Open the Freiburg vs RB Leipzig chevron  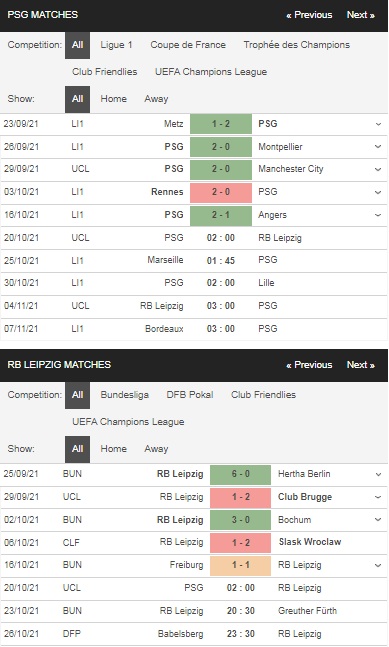pos(378,565)
